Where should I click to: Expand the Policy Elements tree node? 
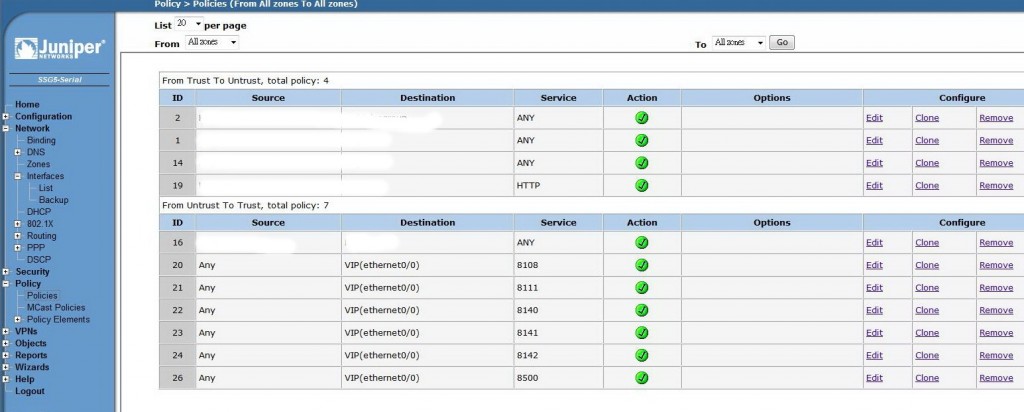18,320
